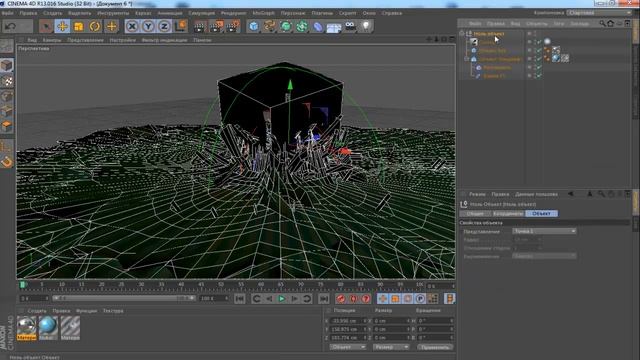640x360 pixels.
Task: Collapse the fourth object's tree expander
Action: (x=467, y=59)
